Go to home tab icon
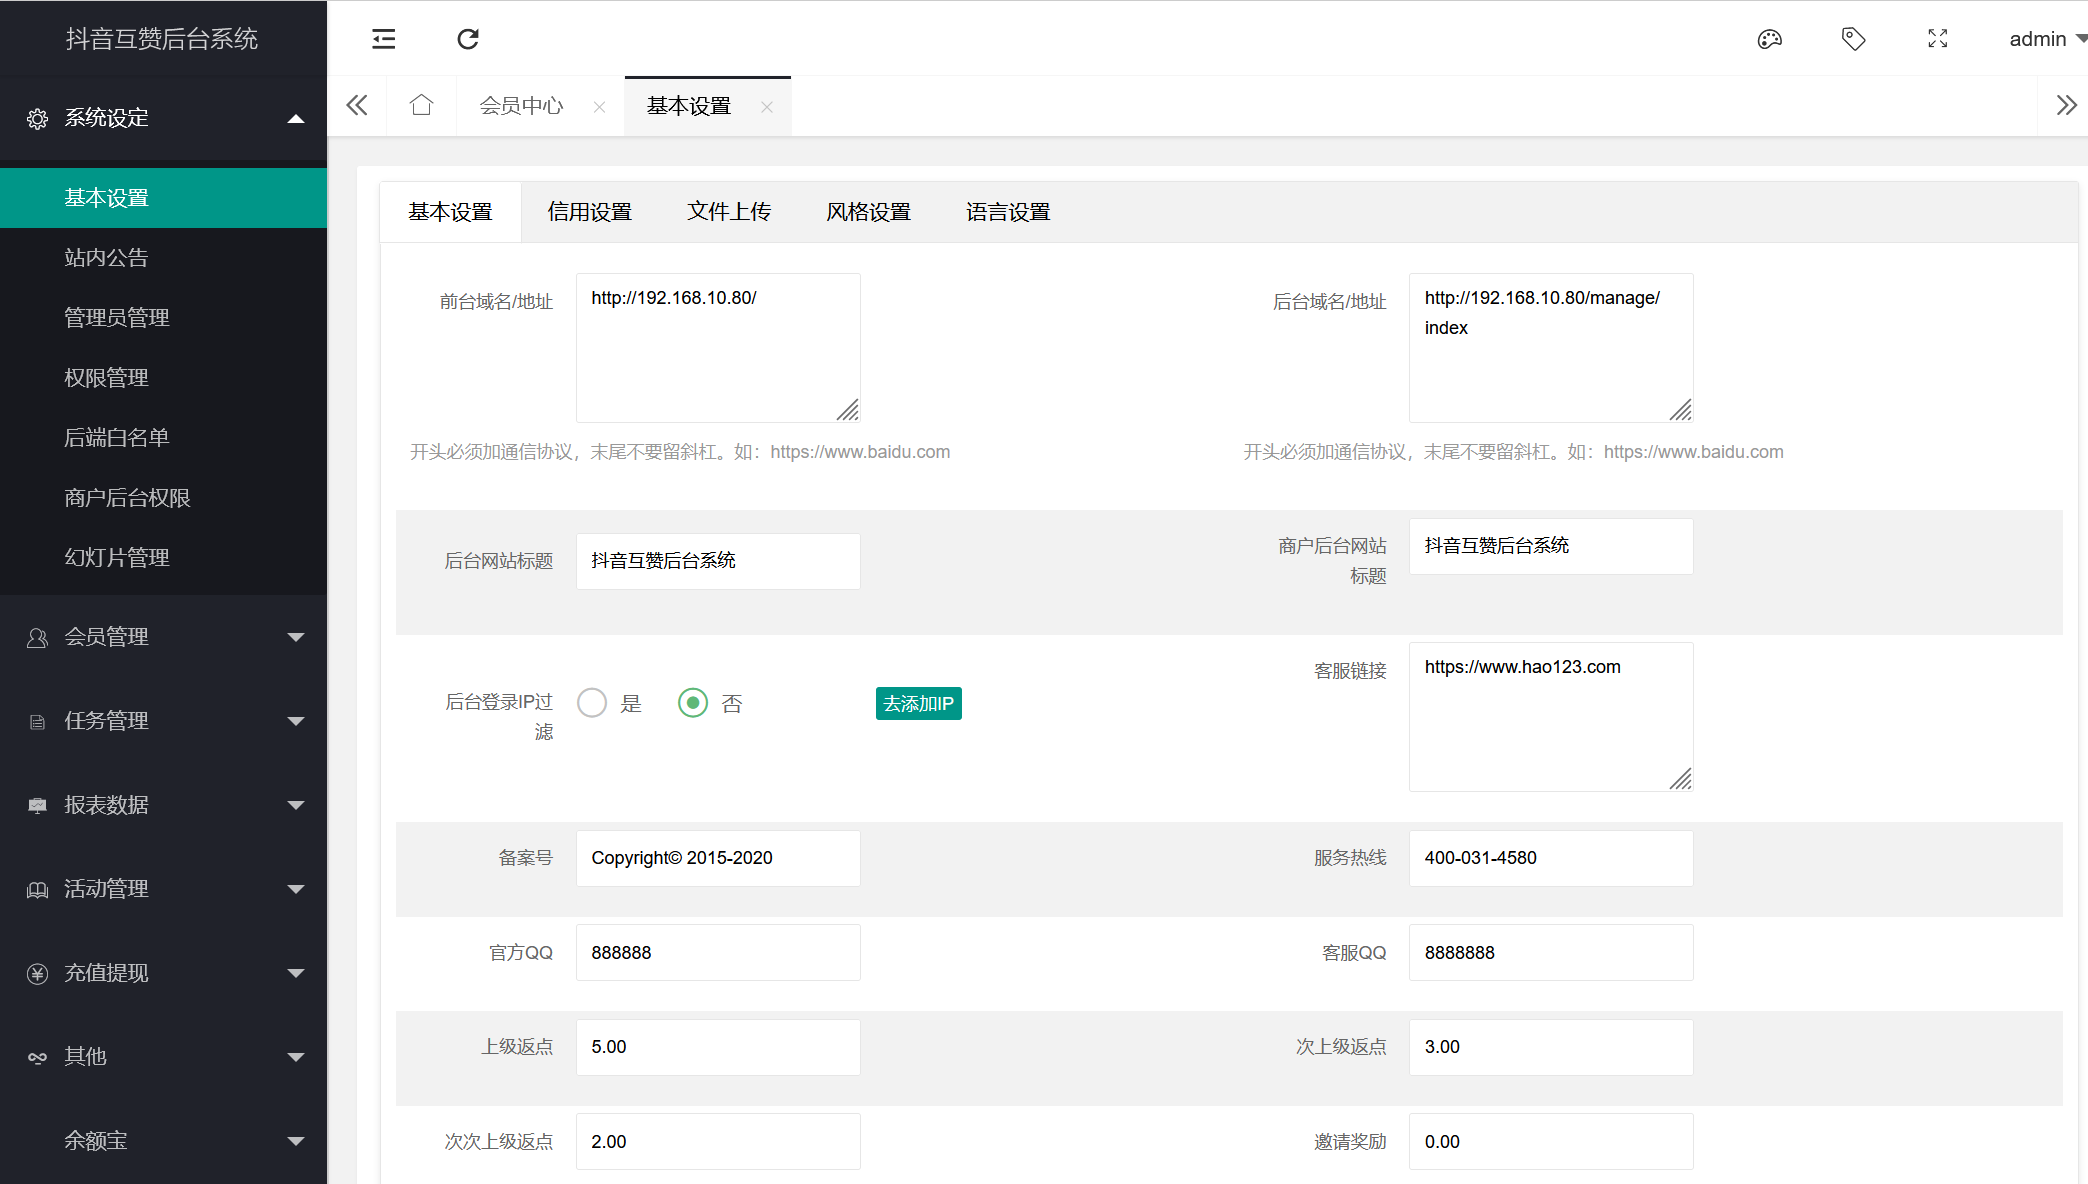The height and width of the screenshot is (1184, 2088). pyautogui.click(x=421, y=105)
